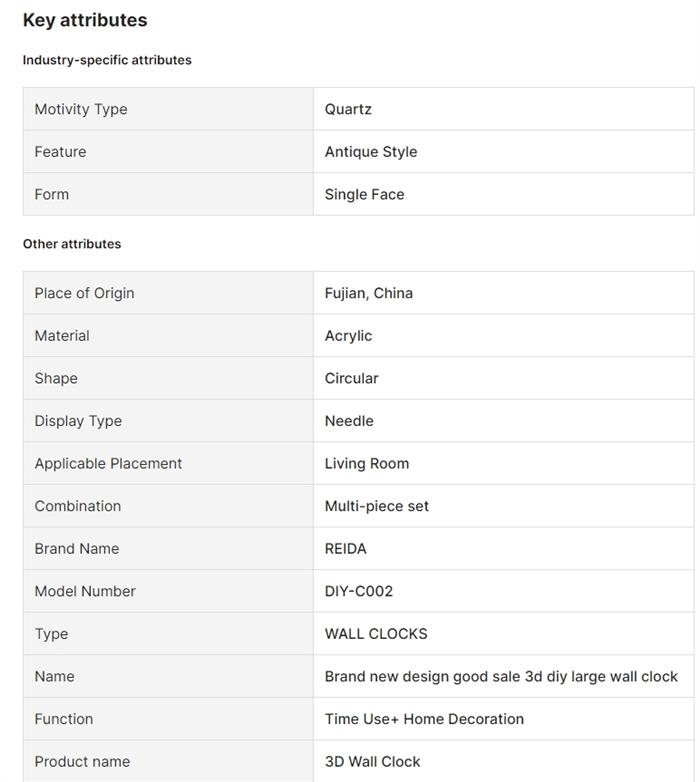Viewport: 700px width, 782px height.
Task: Select the Industry-specific attributes subheading
Action: (x=107, y=60)
